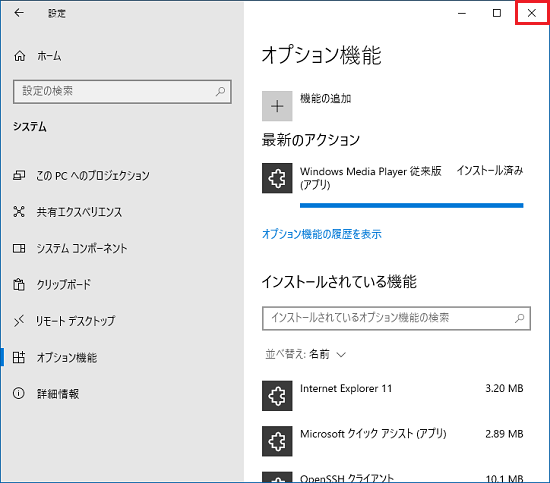Open the 並べ替え: 名前 dropdown

pos(306,355)
